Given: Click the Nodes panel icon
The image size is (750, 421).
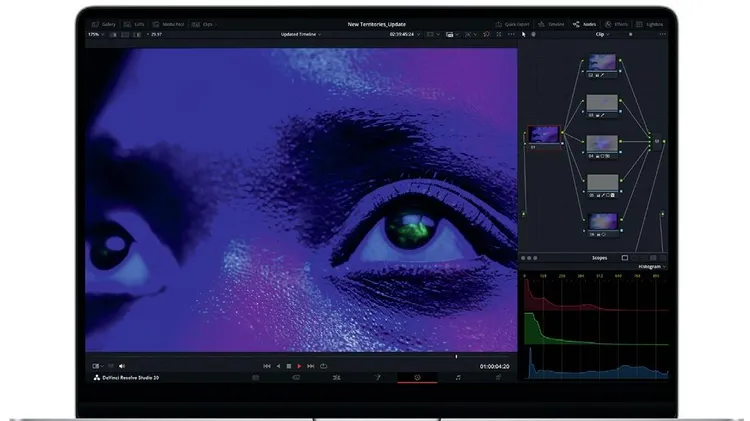Looking at the screenshot, I should click(x=583, y=23).
